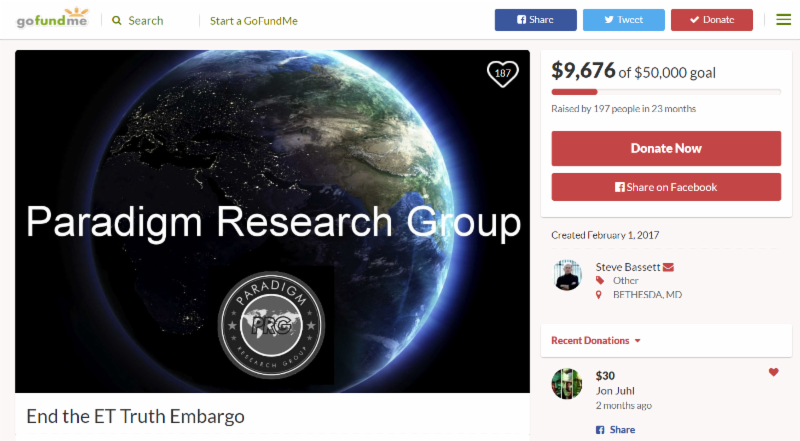This screenshot has width=800, height=441.
Task: Open Start a GoFundMe link
Action: click(x=254, y=21)
